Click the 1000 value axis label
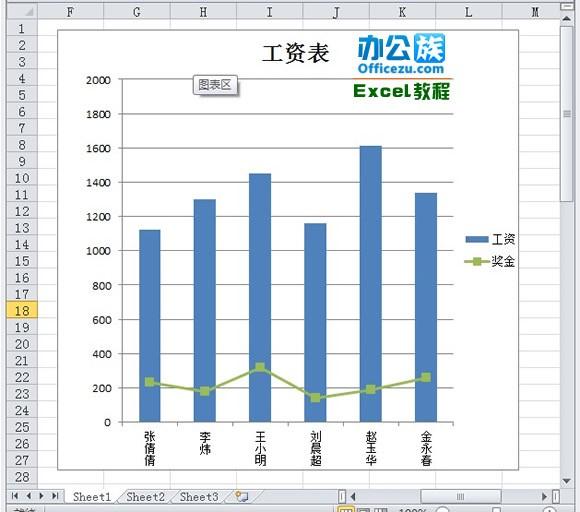 click(98, 251)
